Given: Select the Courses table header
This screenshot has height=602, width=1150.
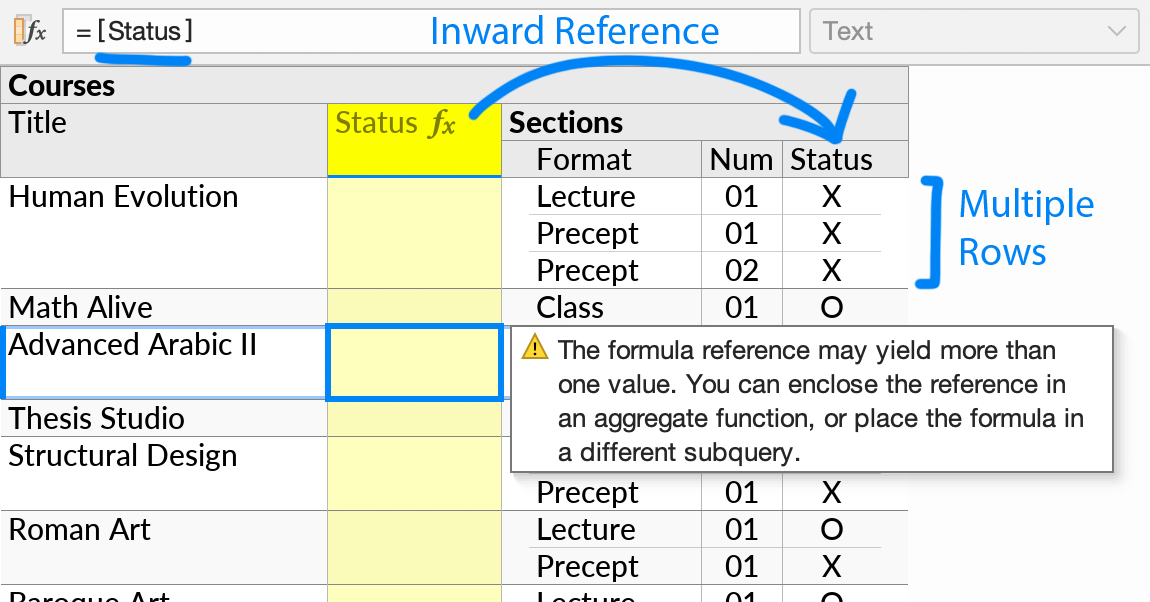Looking at the screenshot, I should tap(62, 85).
